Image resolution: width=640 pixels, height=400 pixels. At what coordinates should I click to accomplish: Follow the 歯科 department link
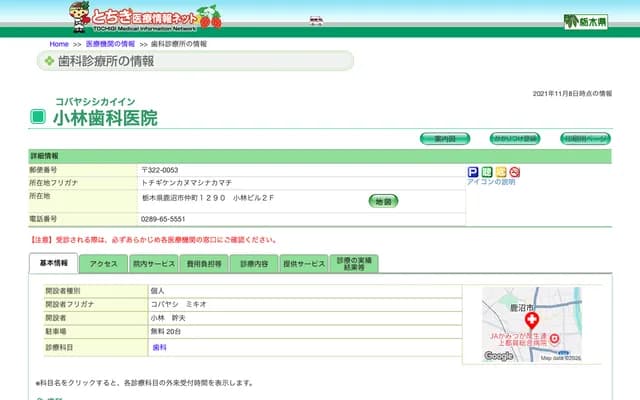tap(160, 347)
